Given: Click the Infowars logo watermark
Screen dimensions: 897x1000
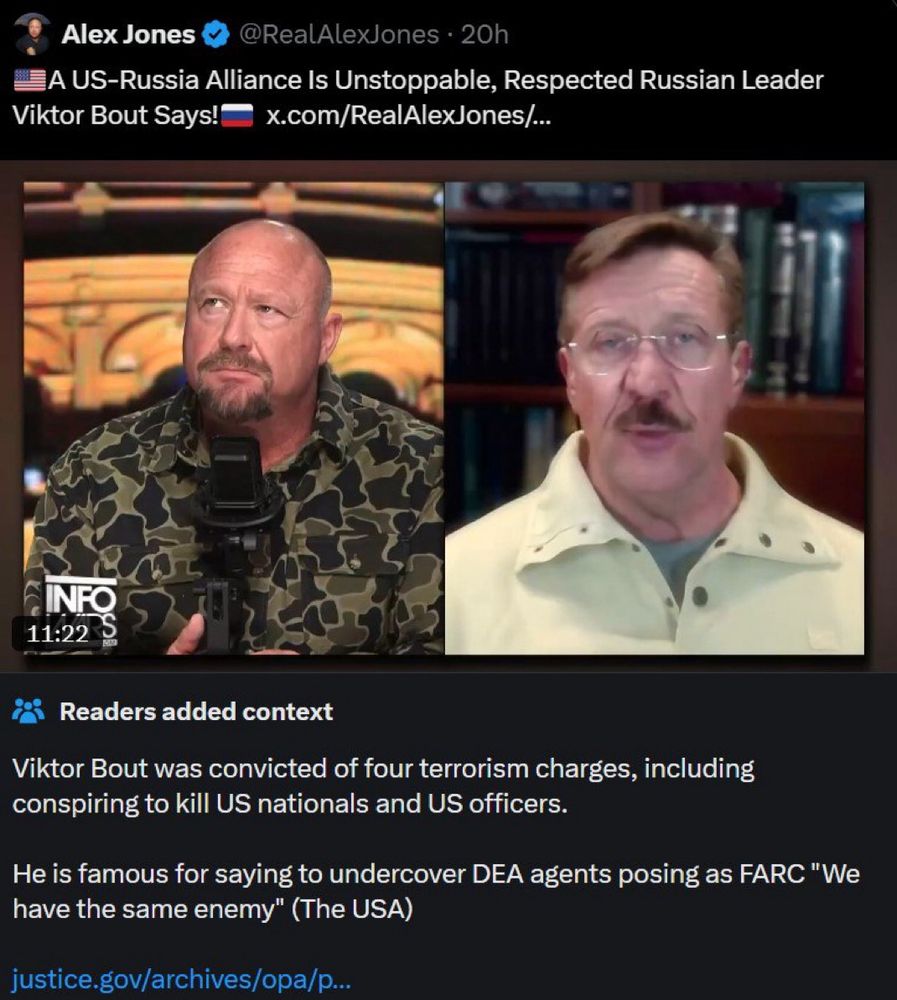Looking at the screenshot, I should pos(79,611).
